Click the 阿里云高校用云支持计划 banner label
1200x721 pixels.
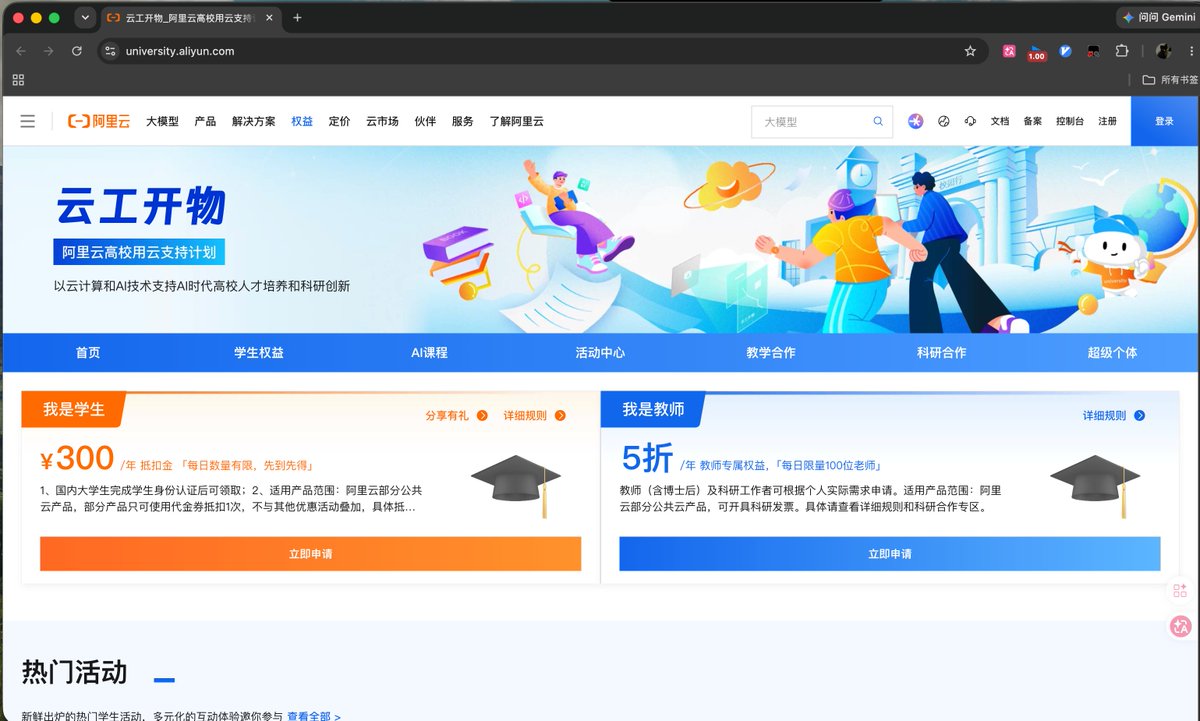pyautogui.click(x=139, y=251)
